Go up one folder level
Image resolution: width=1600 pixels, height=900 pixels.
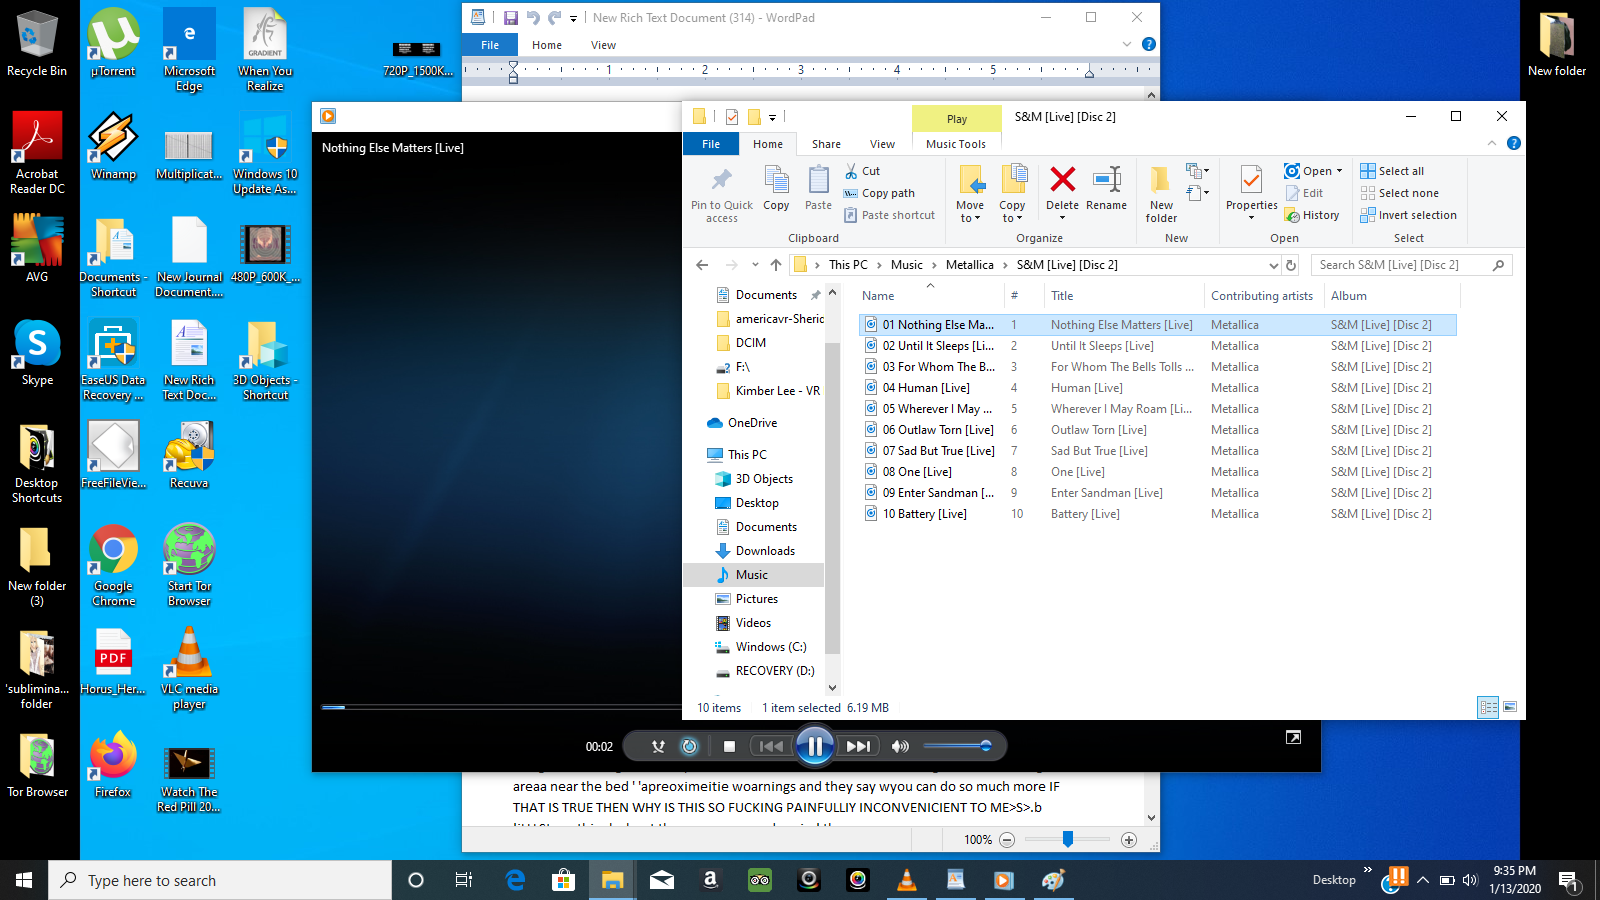click(776, 265)
